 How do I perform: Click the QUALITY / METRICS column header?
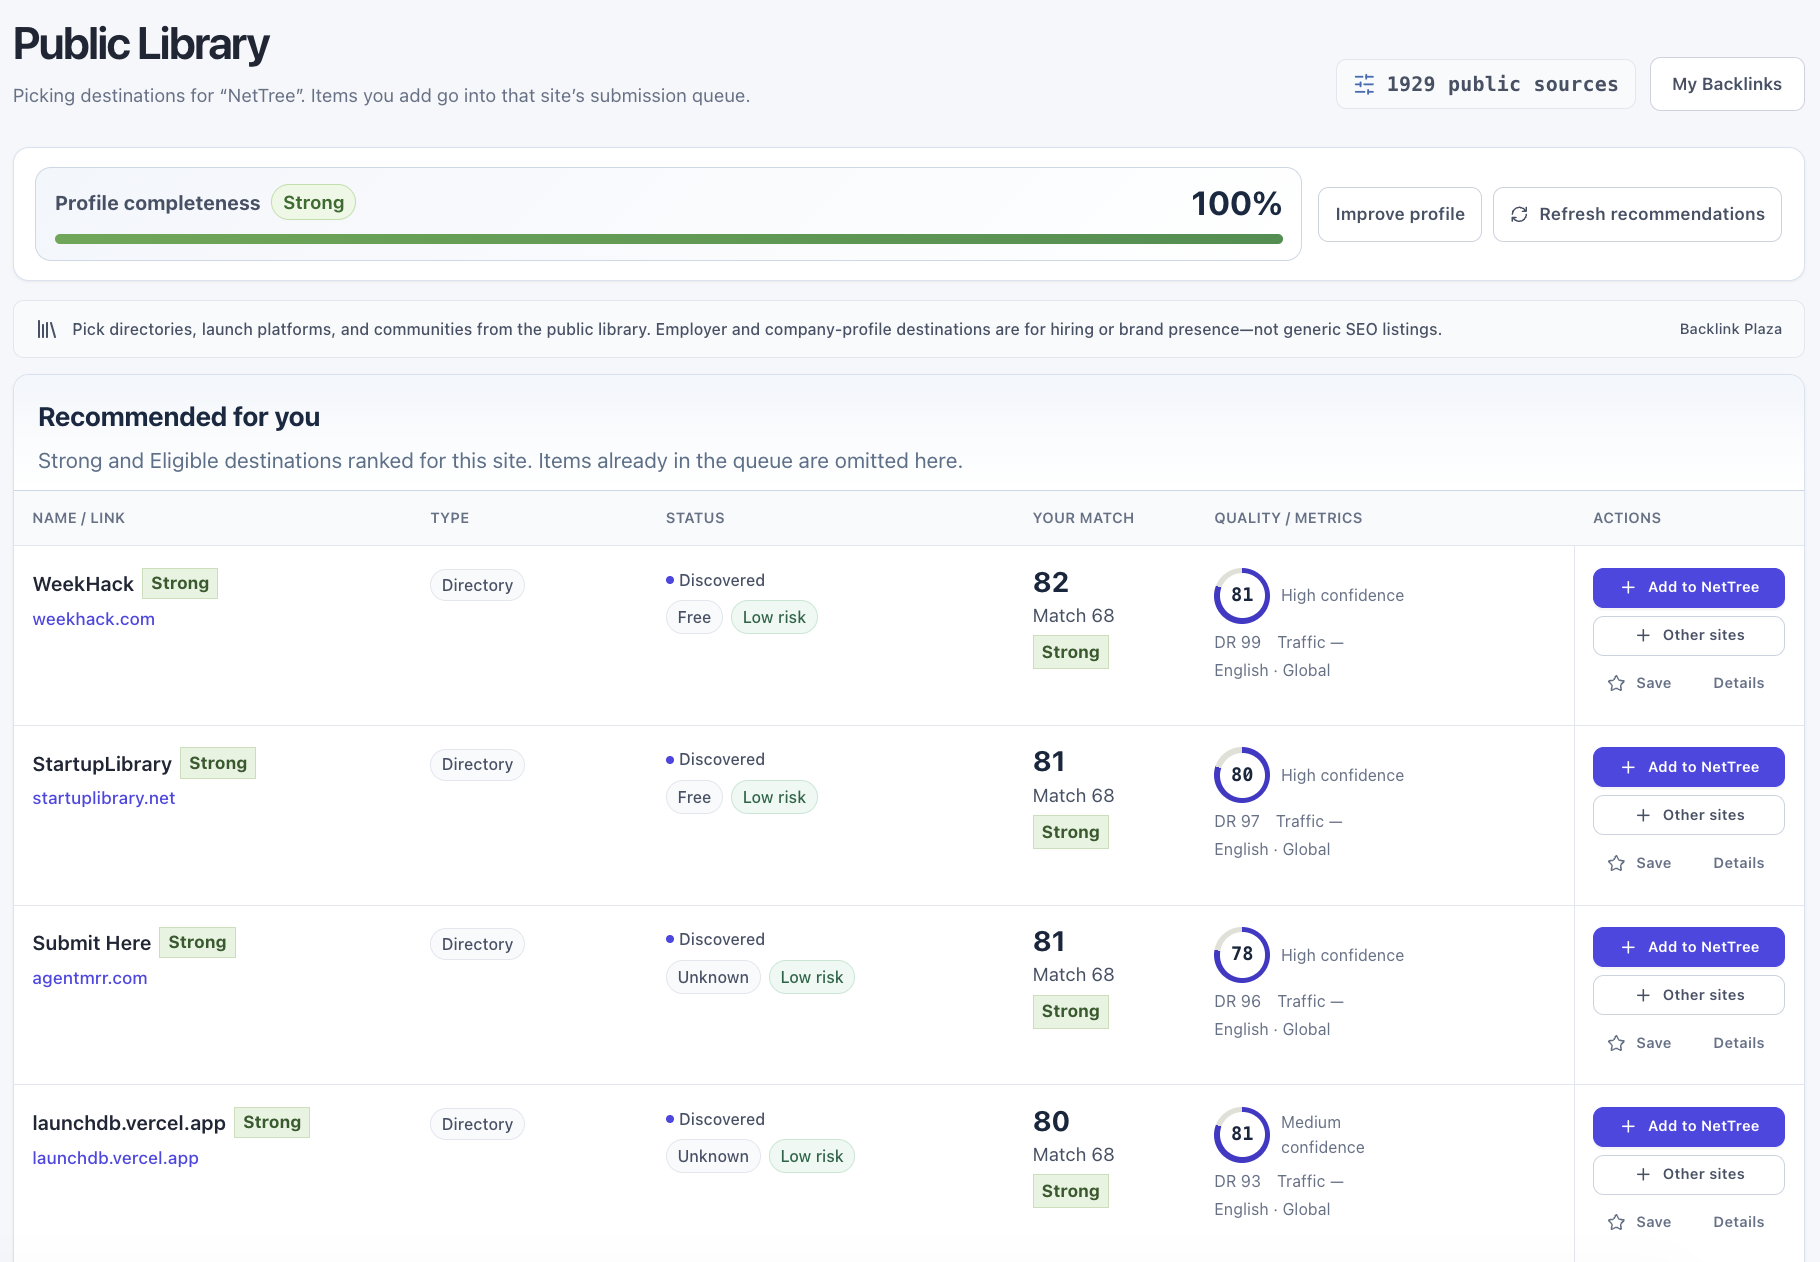tap(1288, 518)
